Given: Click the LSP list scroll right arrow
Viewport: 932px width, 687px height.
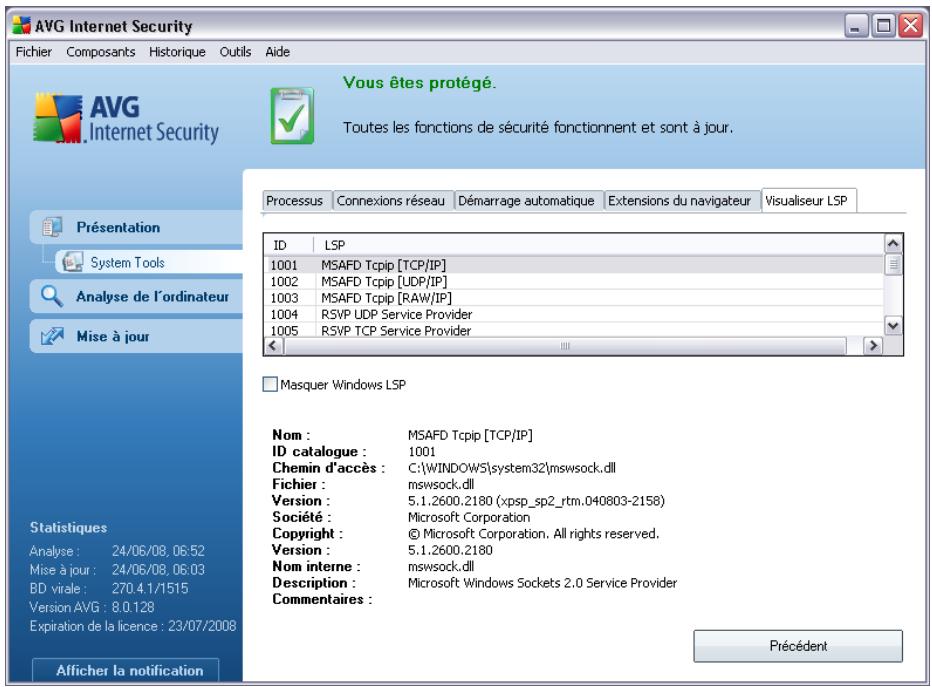Looking at the screenshot, I should pyautogui.click(x=873, y=345).
